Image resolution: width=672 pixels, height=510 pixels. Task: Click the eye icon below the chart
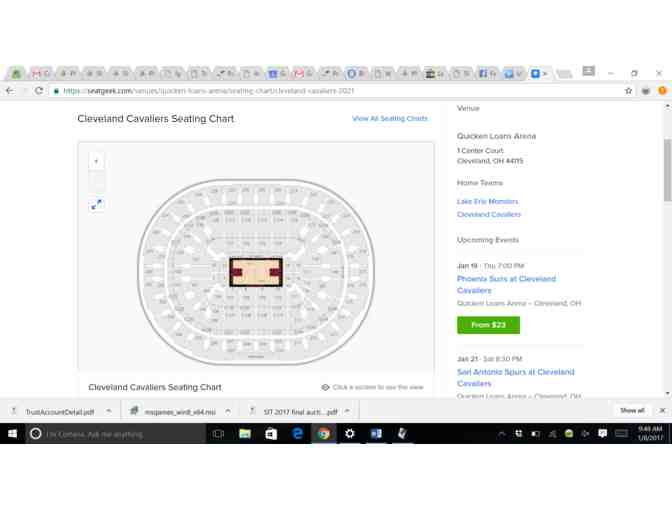tap(325, 387)
